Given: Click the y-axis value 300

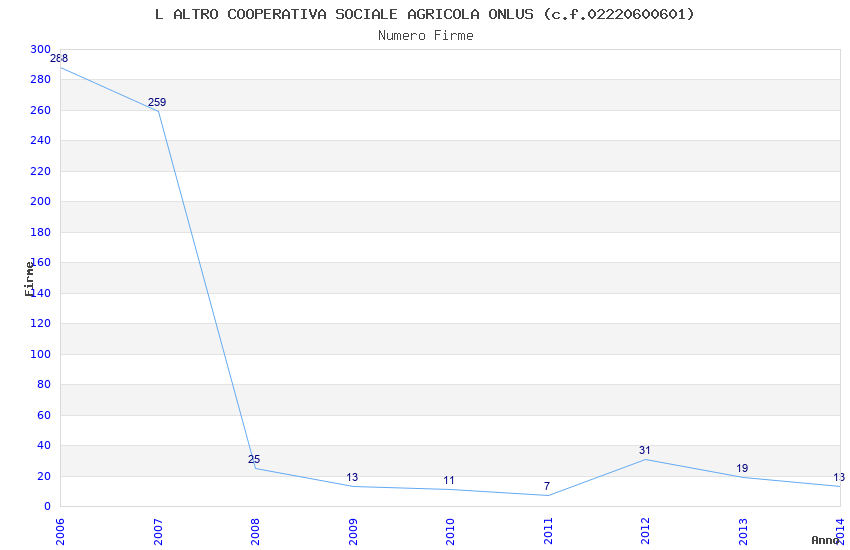Looking at the screenshot, I should pos(41,49).
